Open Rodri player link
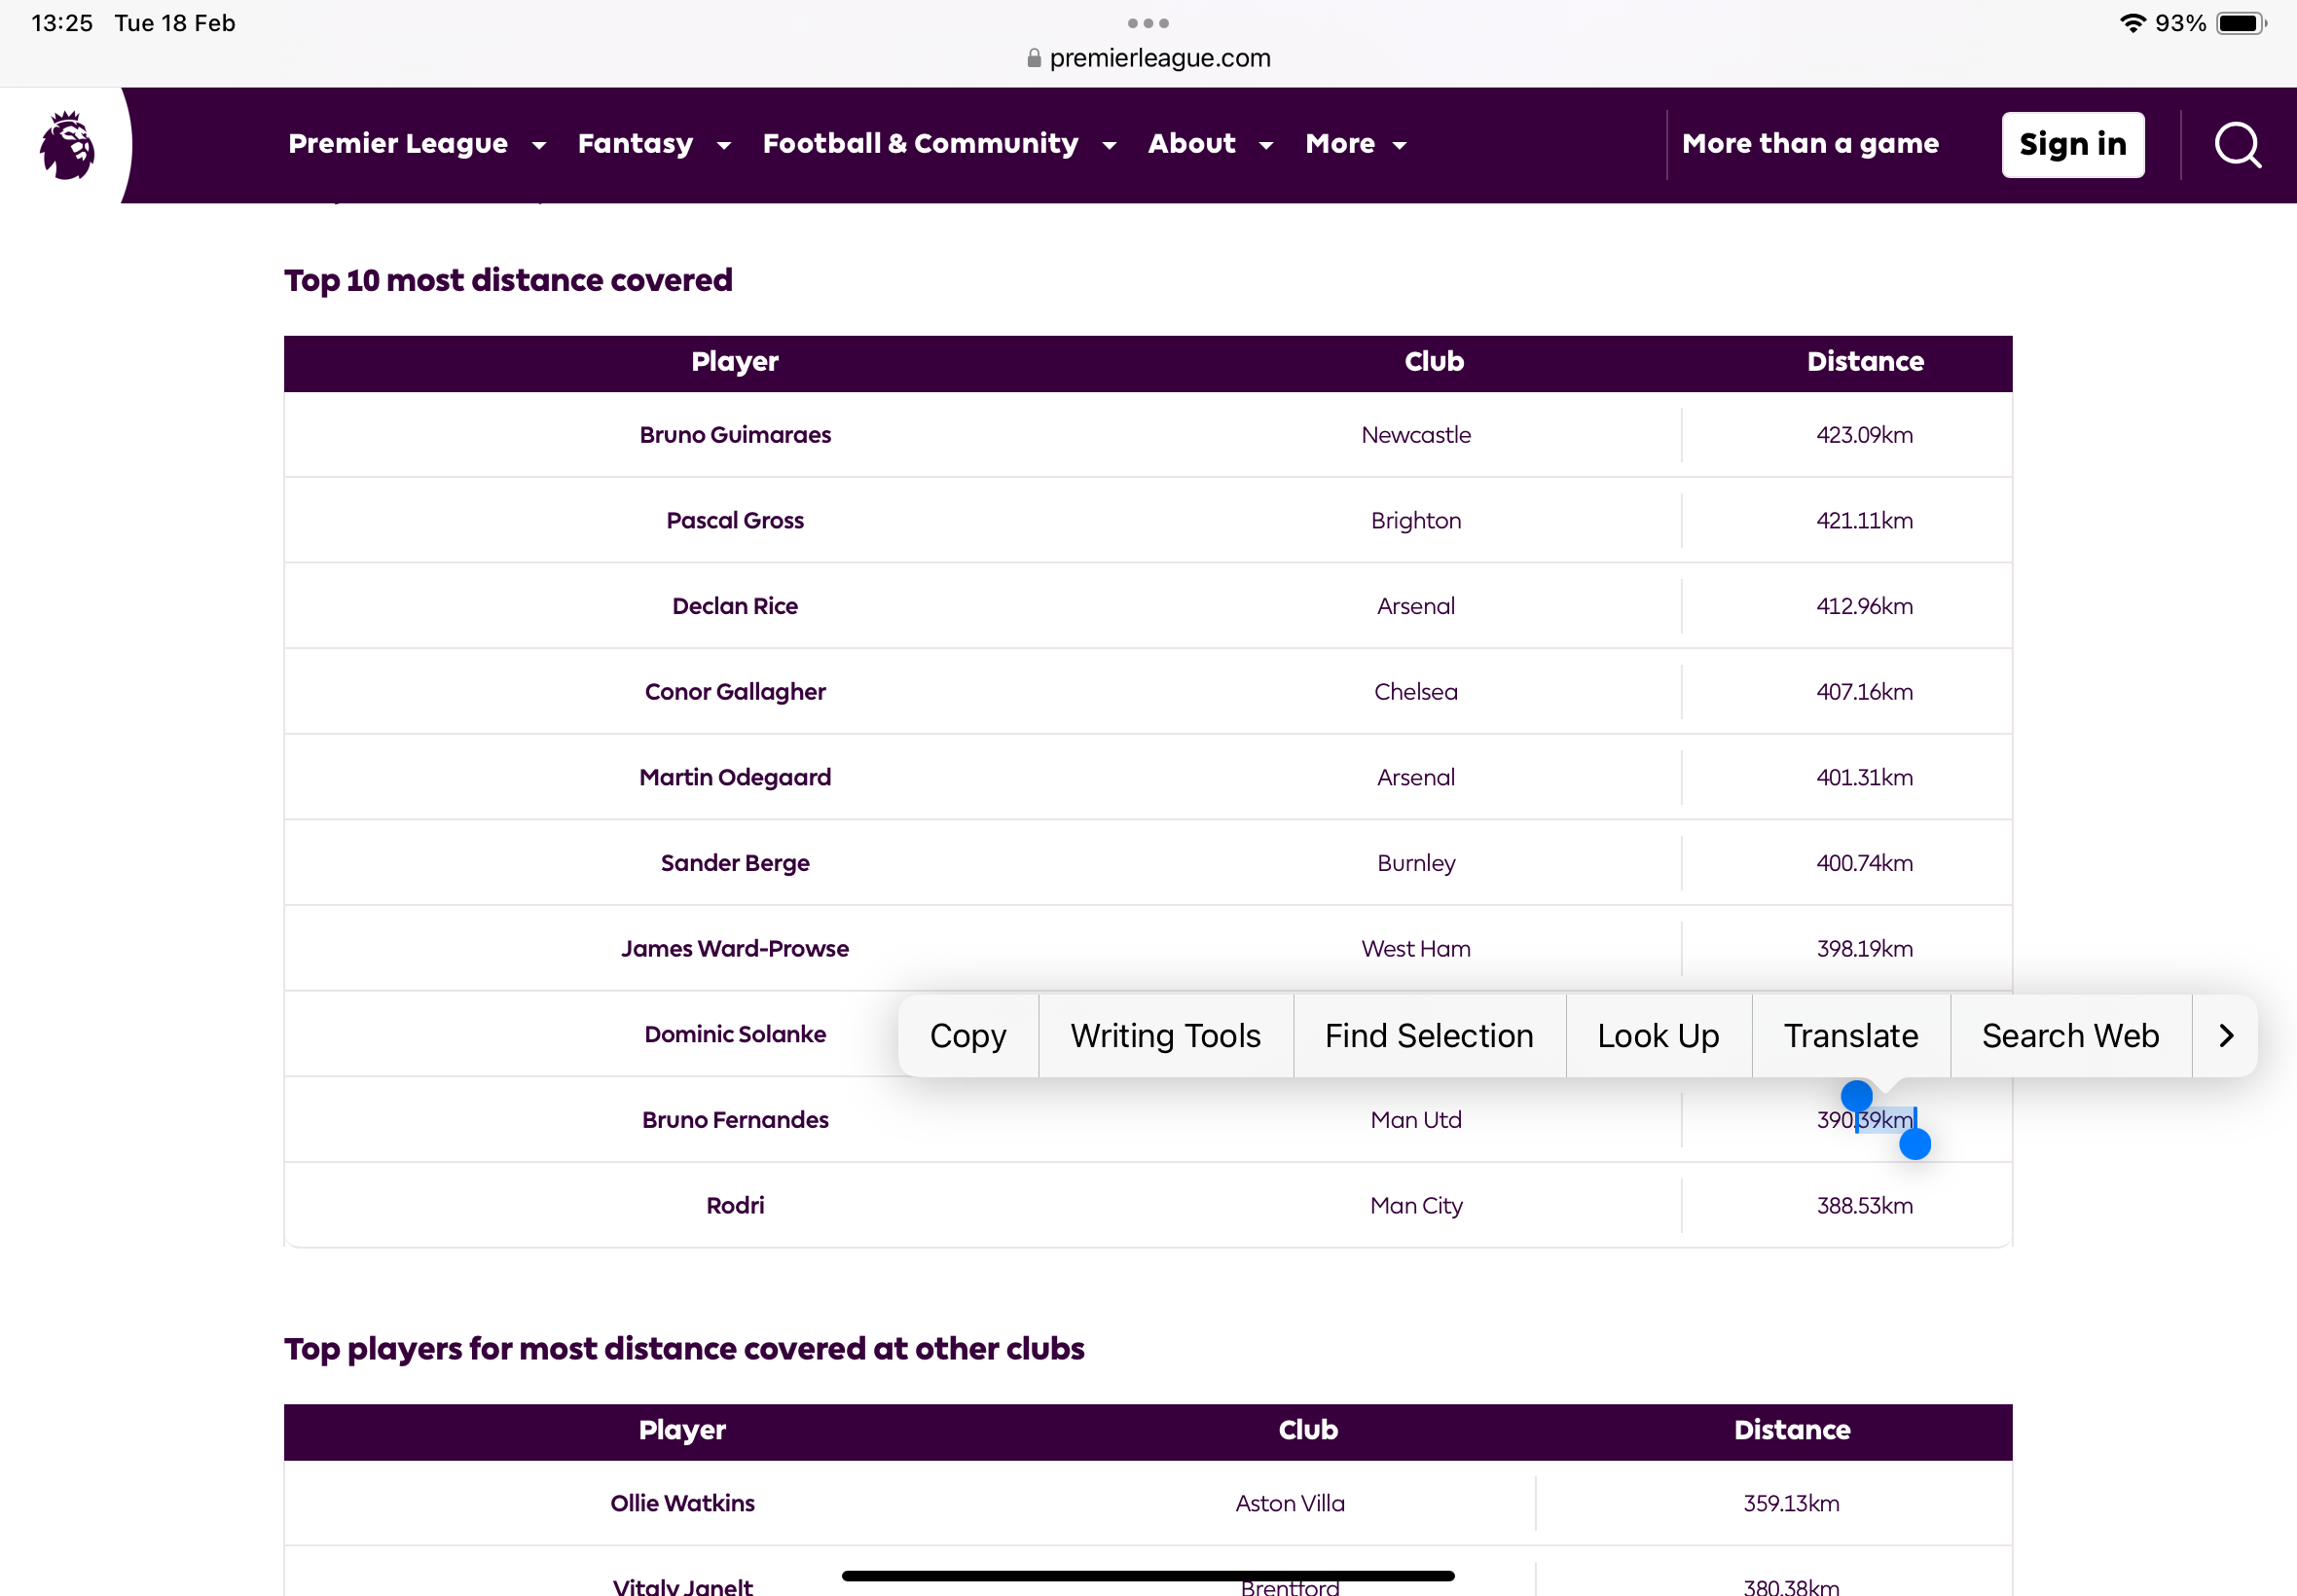 [735, 1206]
